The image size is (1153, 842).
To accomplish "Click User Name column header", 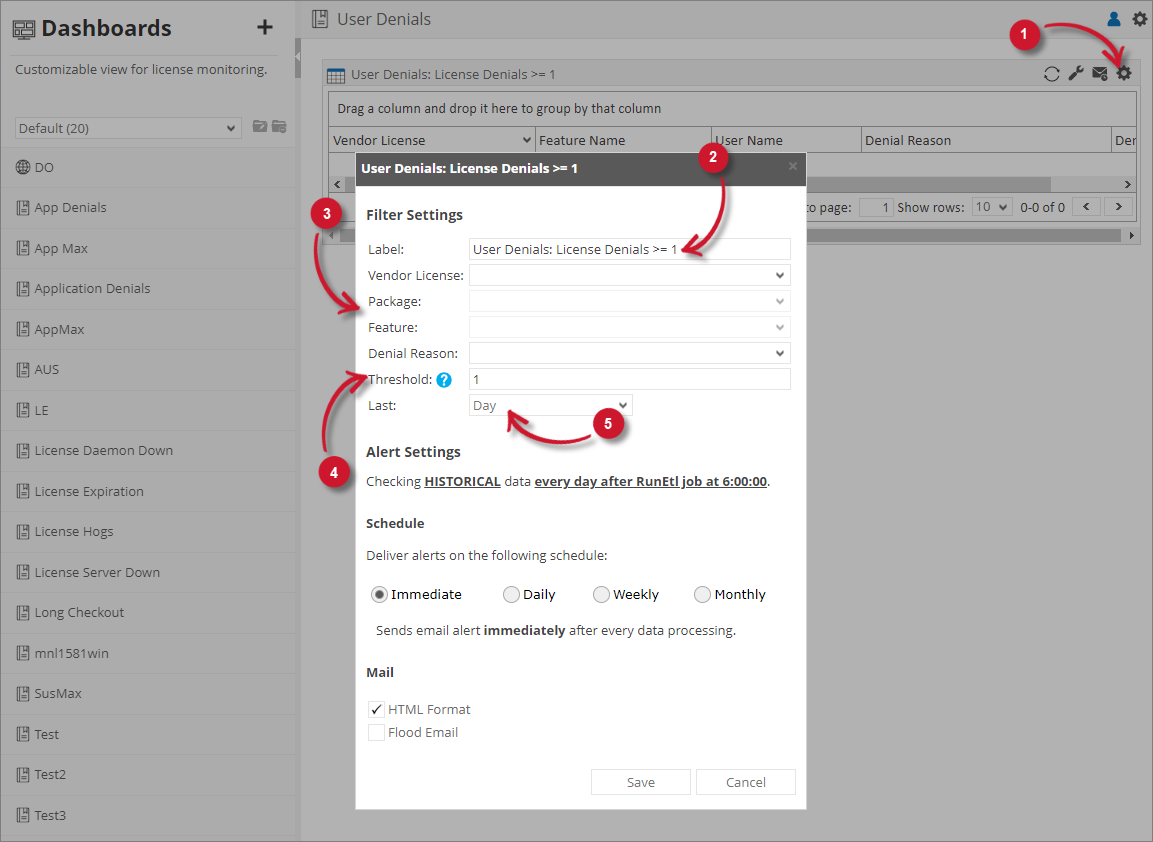I will [x=787, y=140].
